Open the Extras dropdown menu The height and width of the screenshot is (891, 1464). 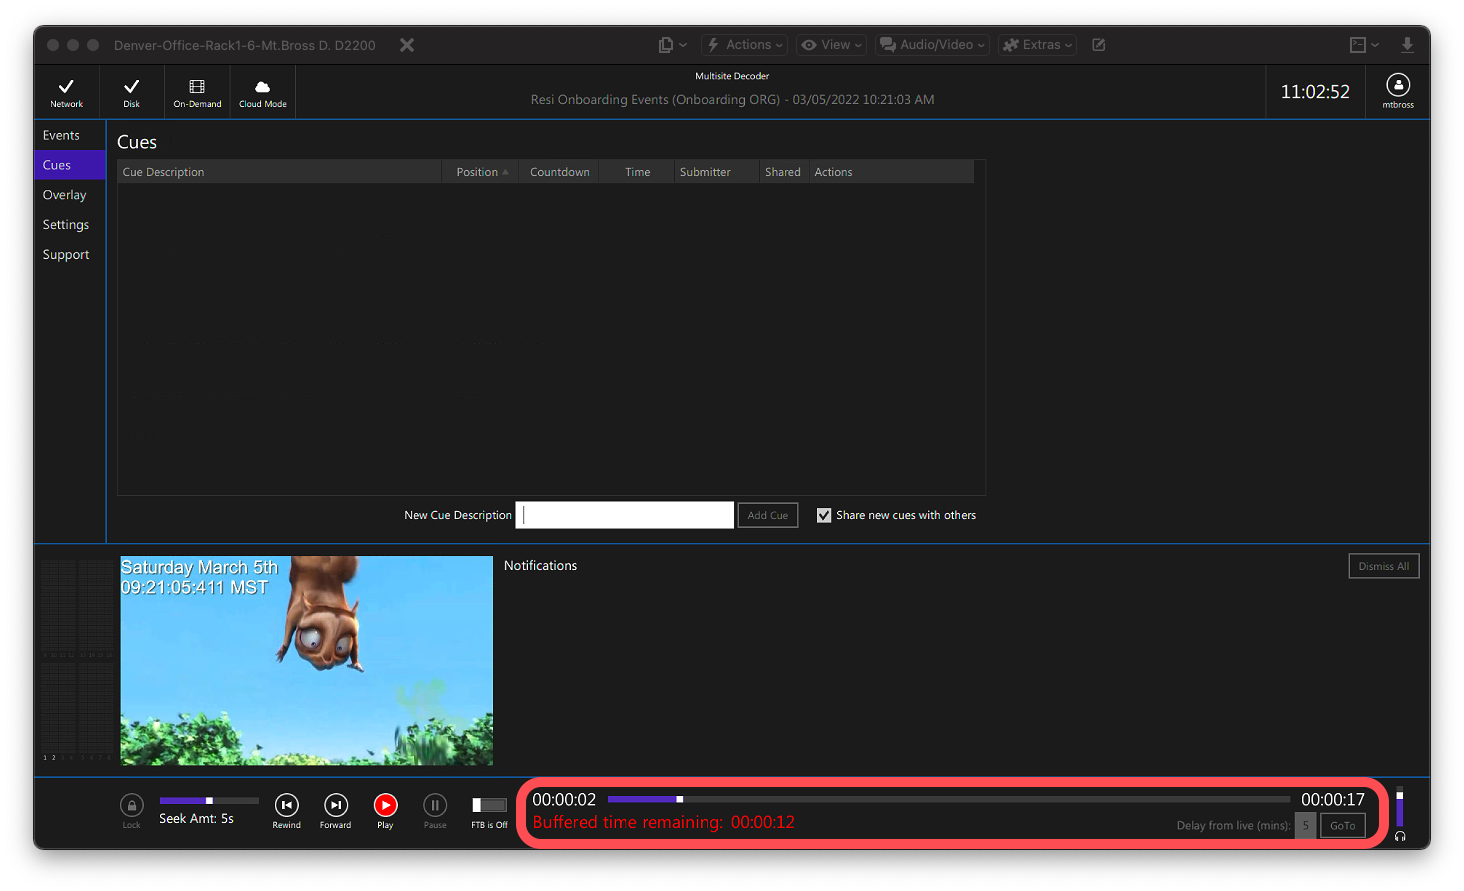tap(1037, 44)
